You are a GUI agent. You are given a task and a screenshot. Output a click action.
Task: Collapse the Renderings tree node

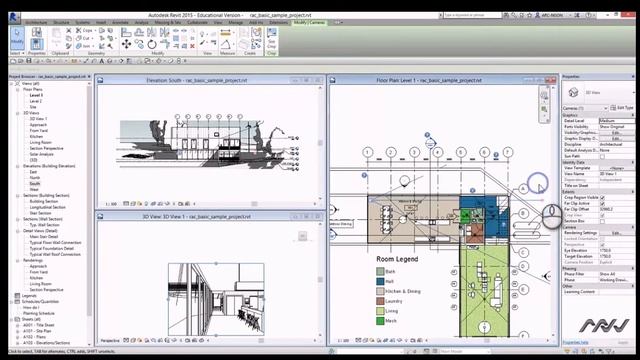(x=18, y=260)
